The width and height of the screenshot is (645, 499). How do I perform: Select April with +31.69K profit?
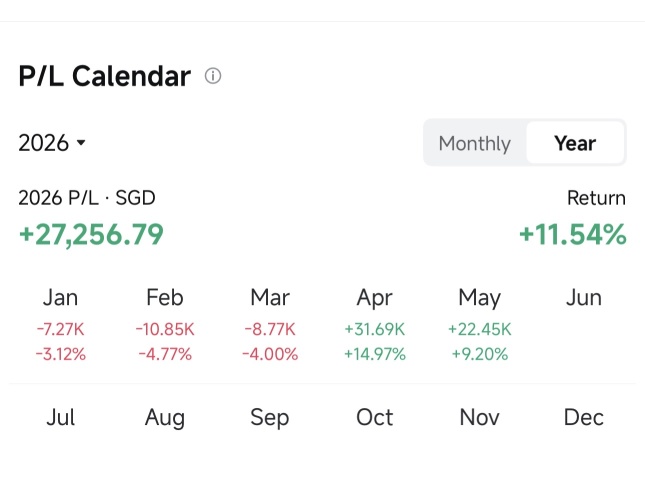coord(375,325)
